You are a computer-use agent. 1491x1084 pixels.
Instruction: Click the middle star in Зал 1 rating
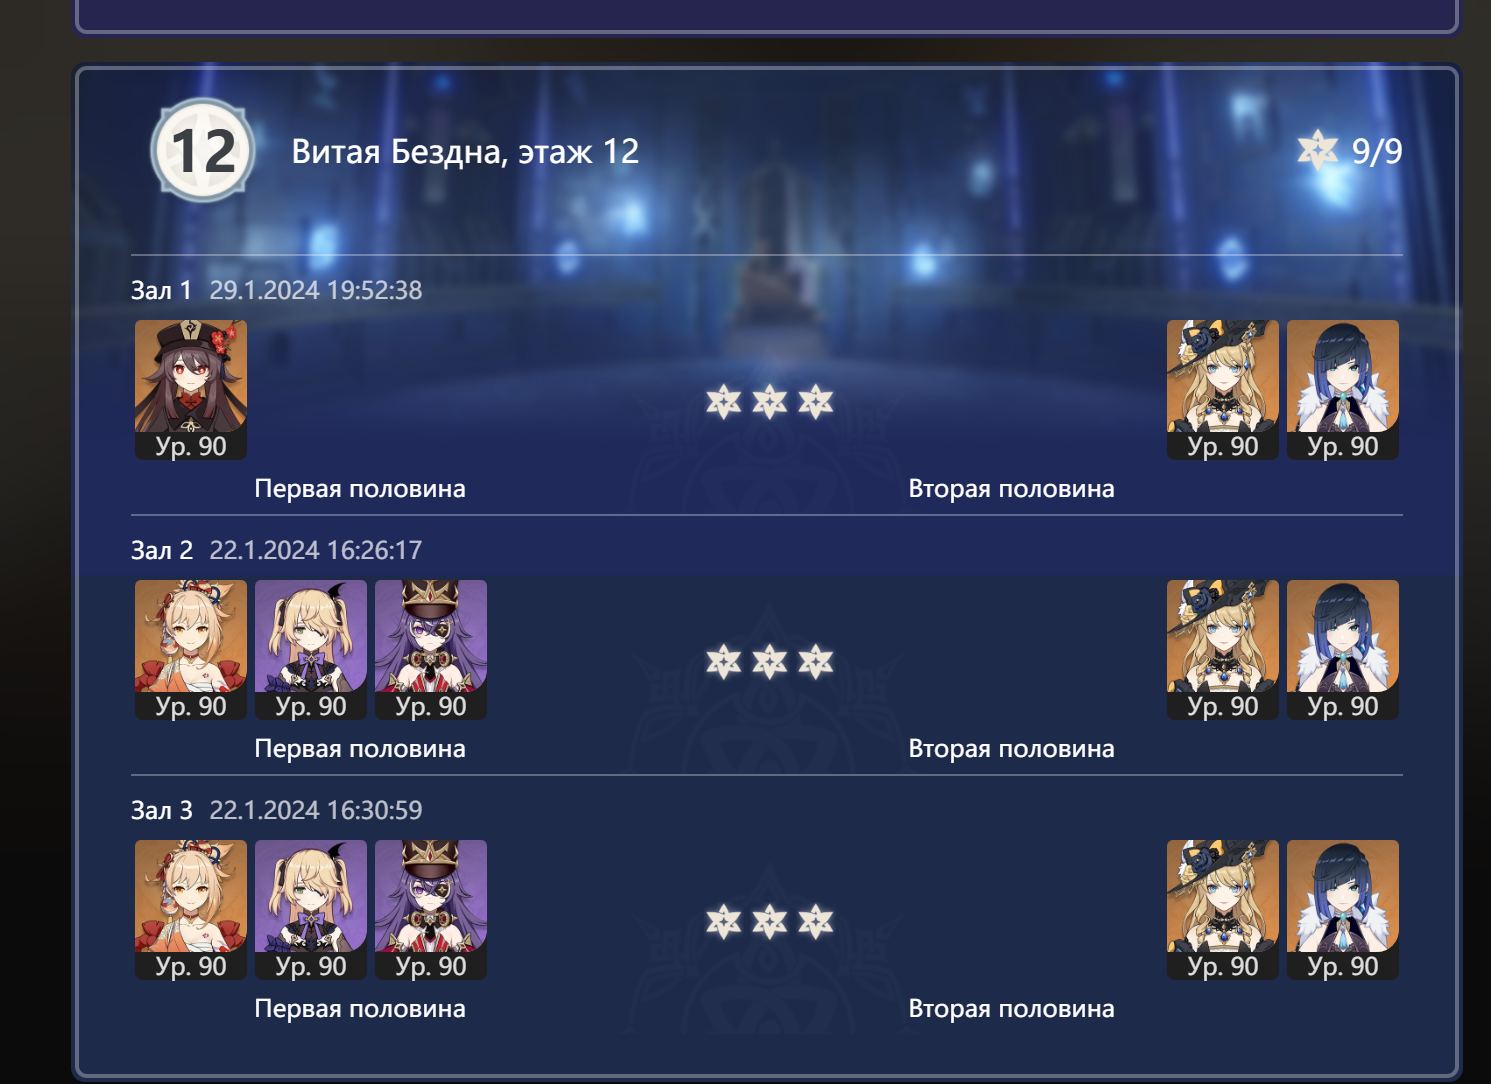click(770, 402)
